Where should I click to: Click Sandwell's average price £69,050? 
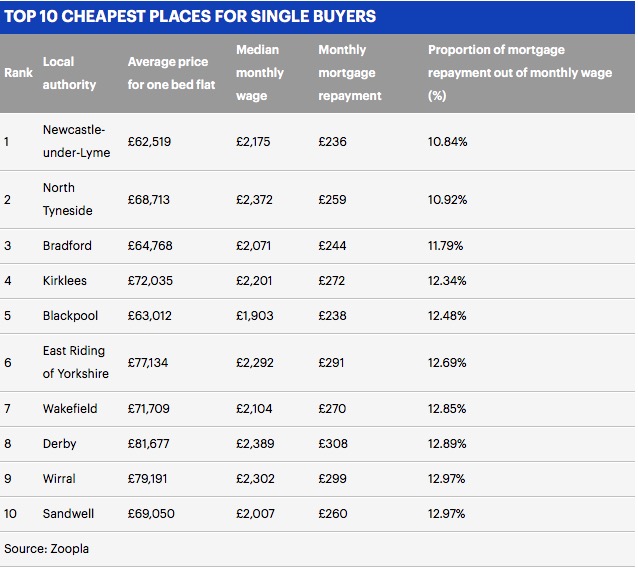149,514
